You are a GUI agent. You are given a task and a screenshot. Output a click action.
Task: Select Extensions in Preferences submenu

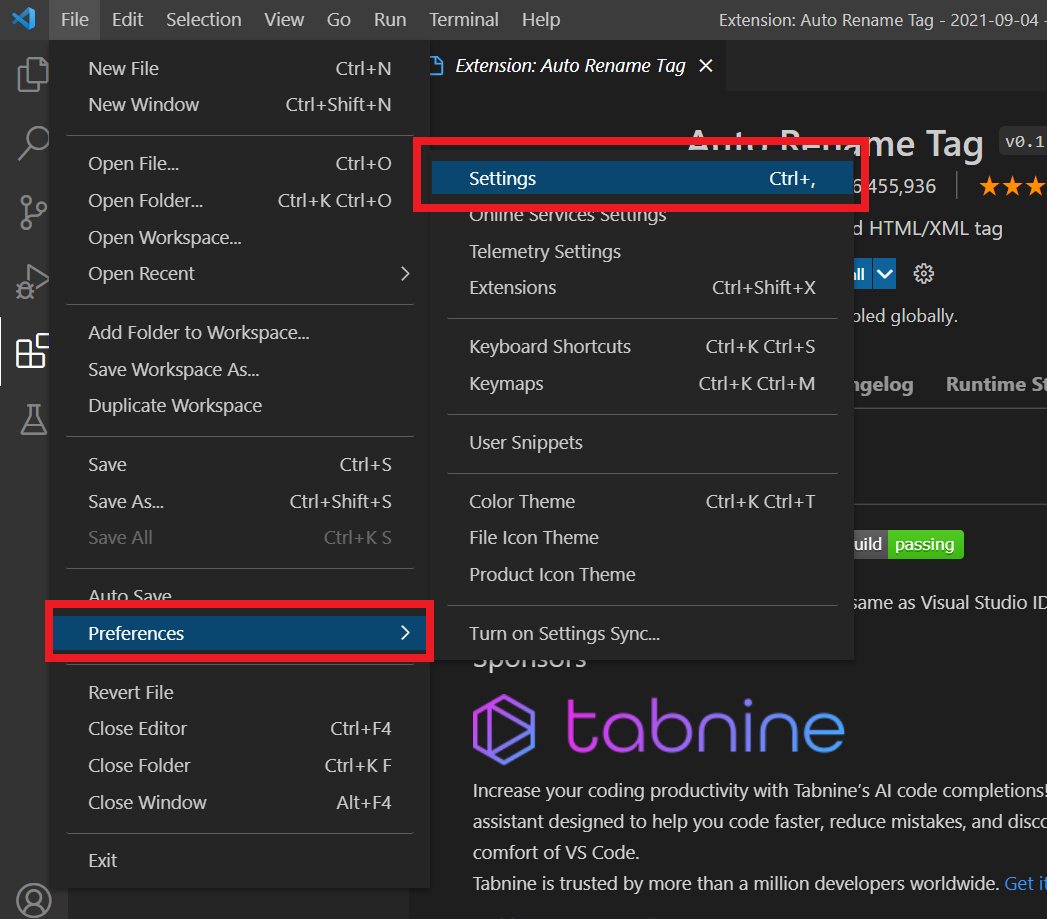tap(642, 288)
